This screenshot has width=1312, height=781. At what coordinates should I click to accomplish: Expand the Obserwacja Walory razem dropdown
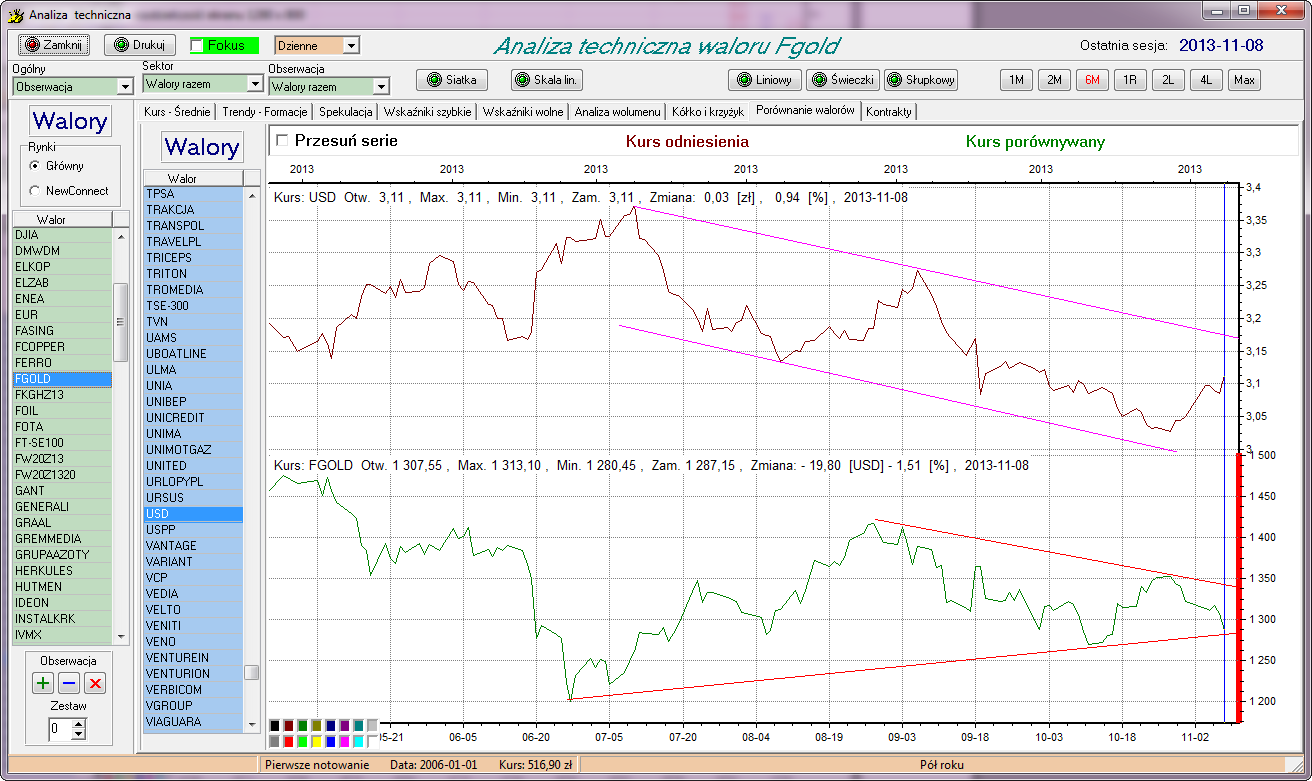click(x=381, y=87)
